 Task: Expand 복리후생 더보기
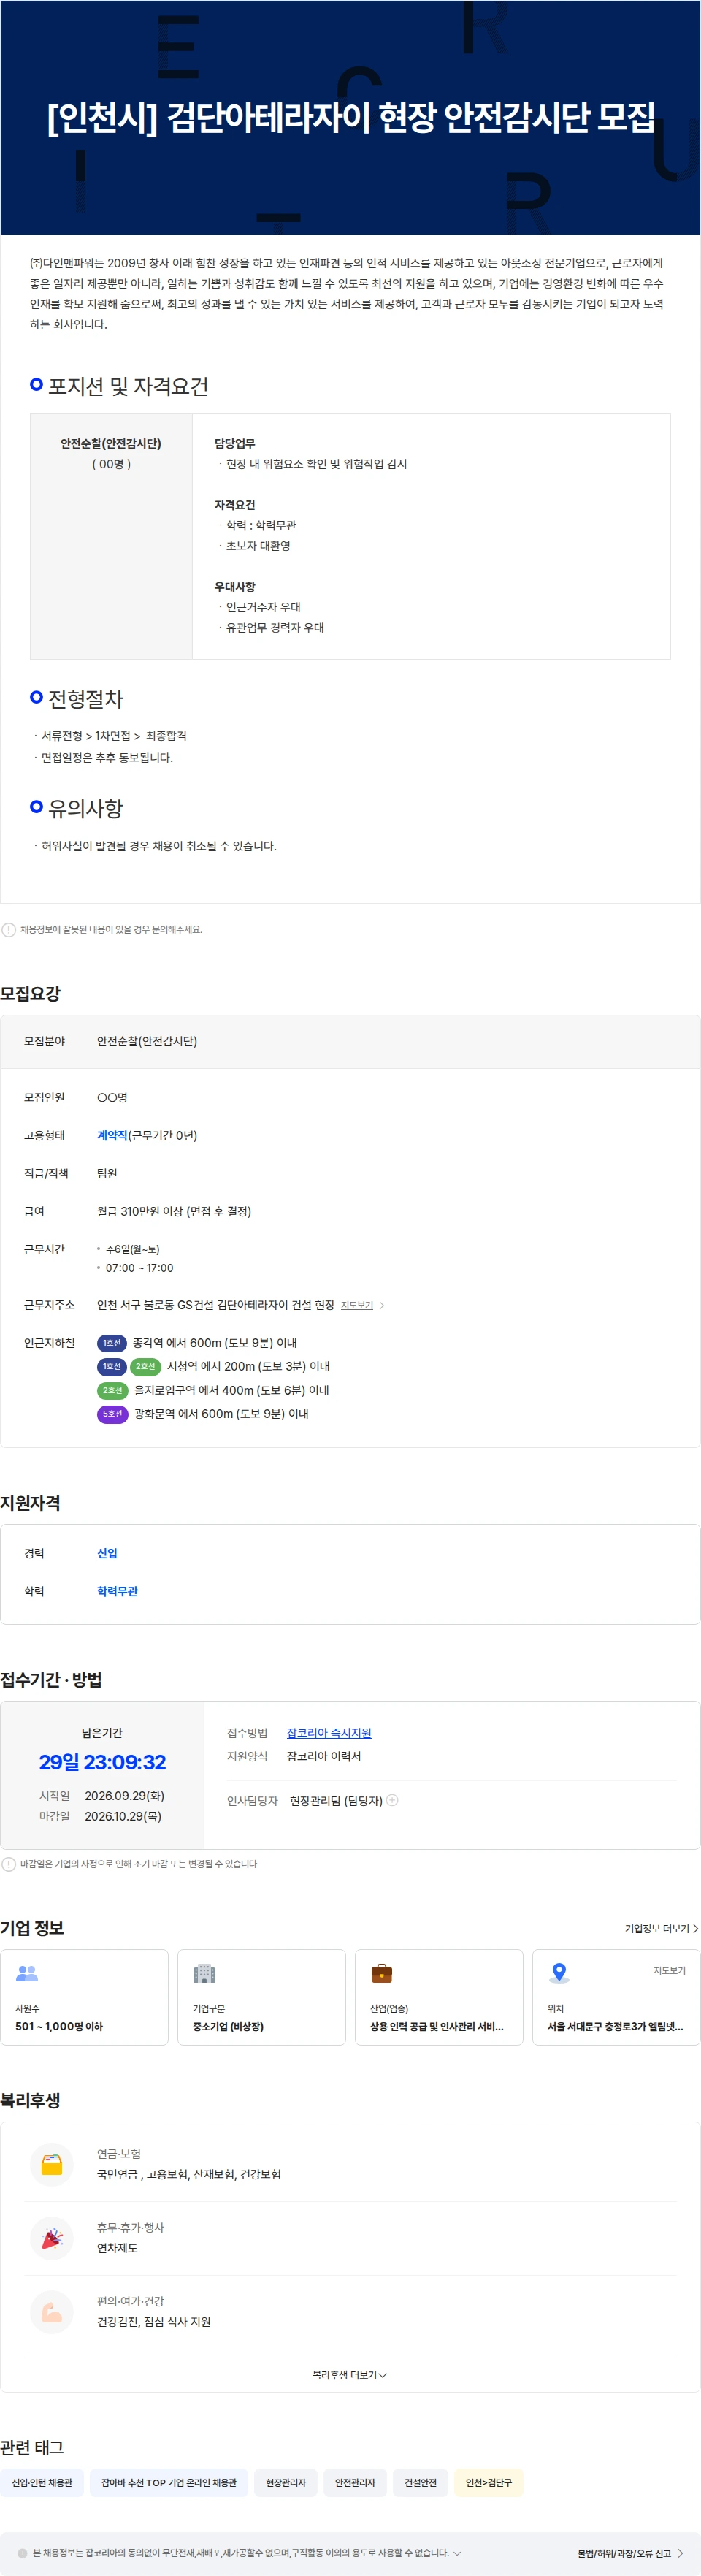(350, 2375)
